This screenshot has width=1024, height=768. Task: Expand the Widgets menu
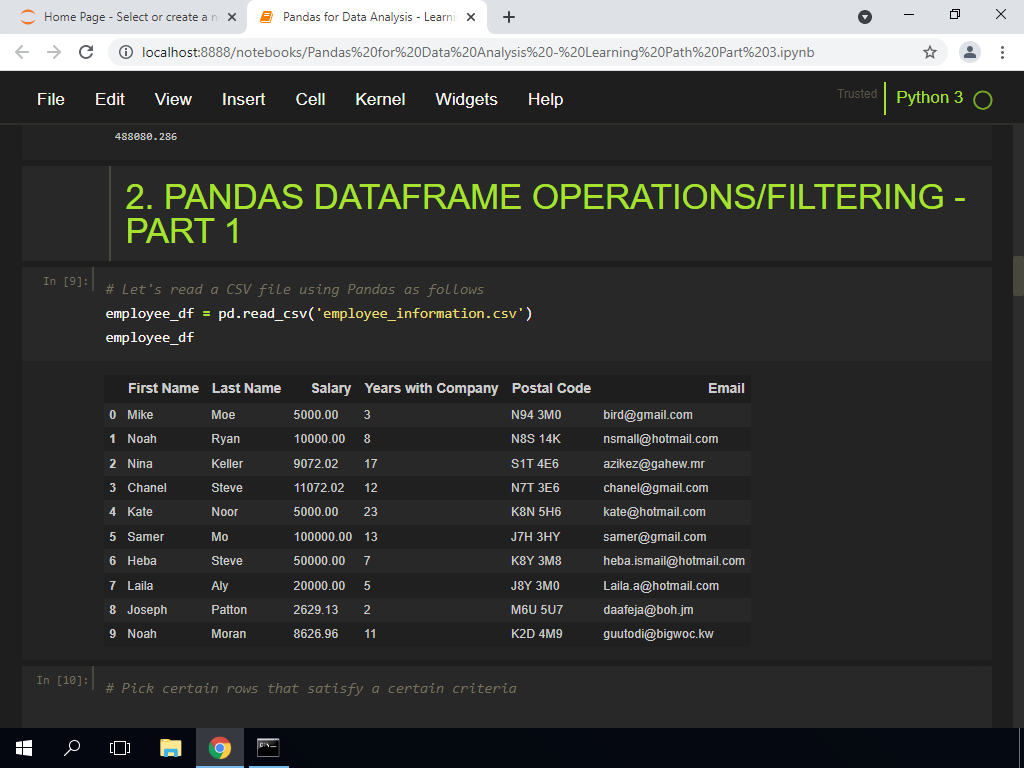coord(466,99)
